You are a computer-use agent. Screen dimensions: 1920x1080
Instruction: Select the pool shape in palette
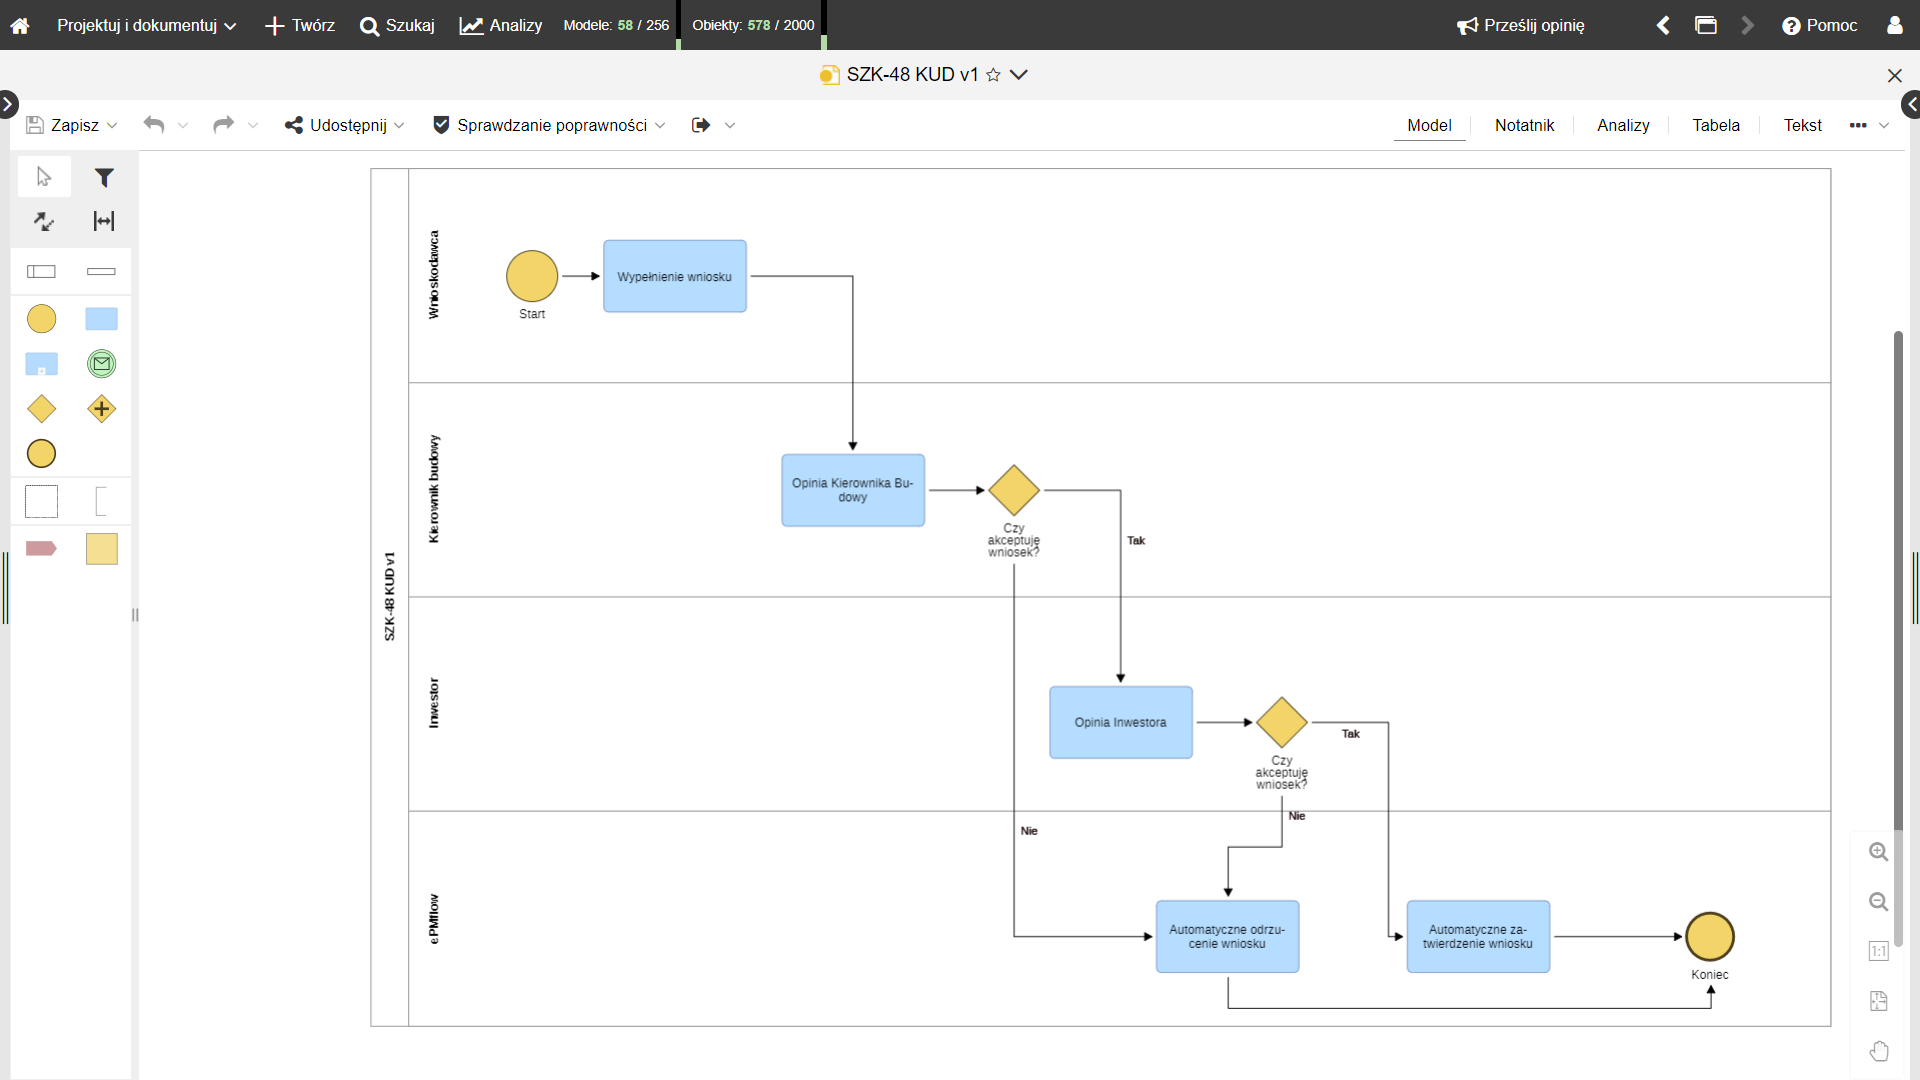pyautogui.click(x=41, y=271)
